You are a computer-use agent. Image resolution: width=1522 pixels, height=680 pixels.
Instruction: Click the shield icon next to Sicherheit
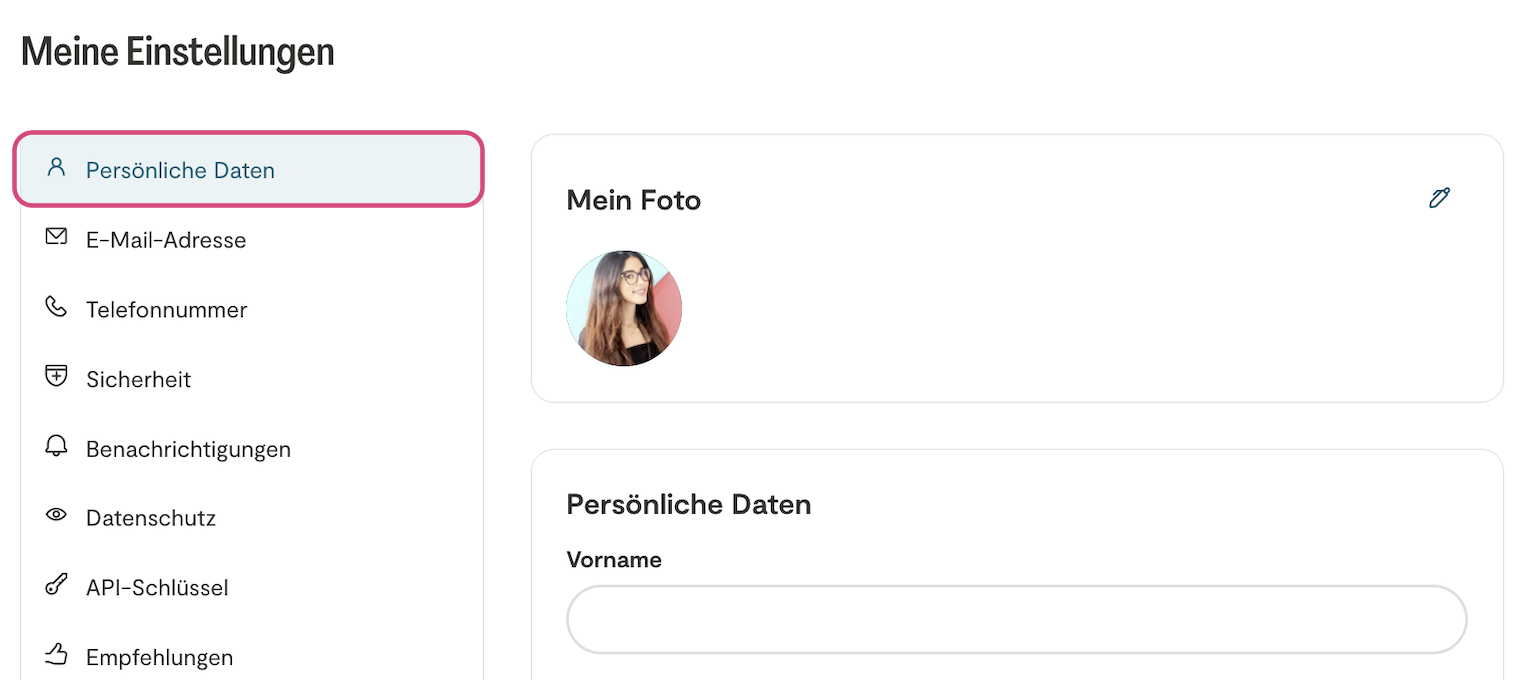click(x=56, y=376)
